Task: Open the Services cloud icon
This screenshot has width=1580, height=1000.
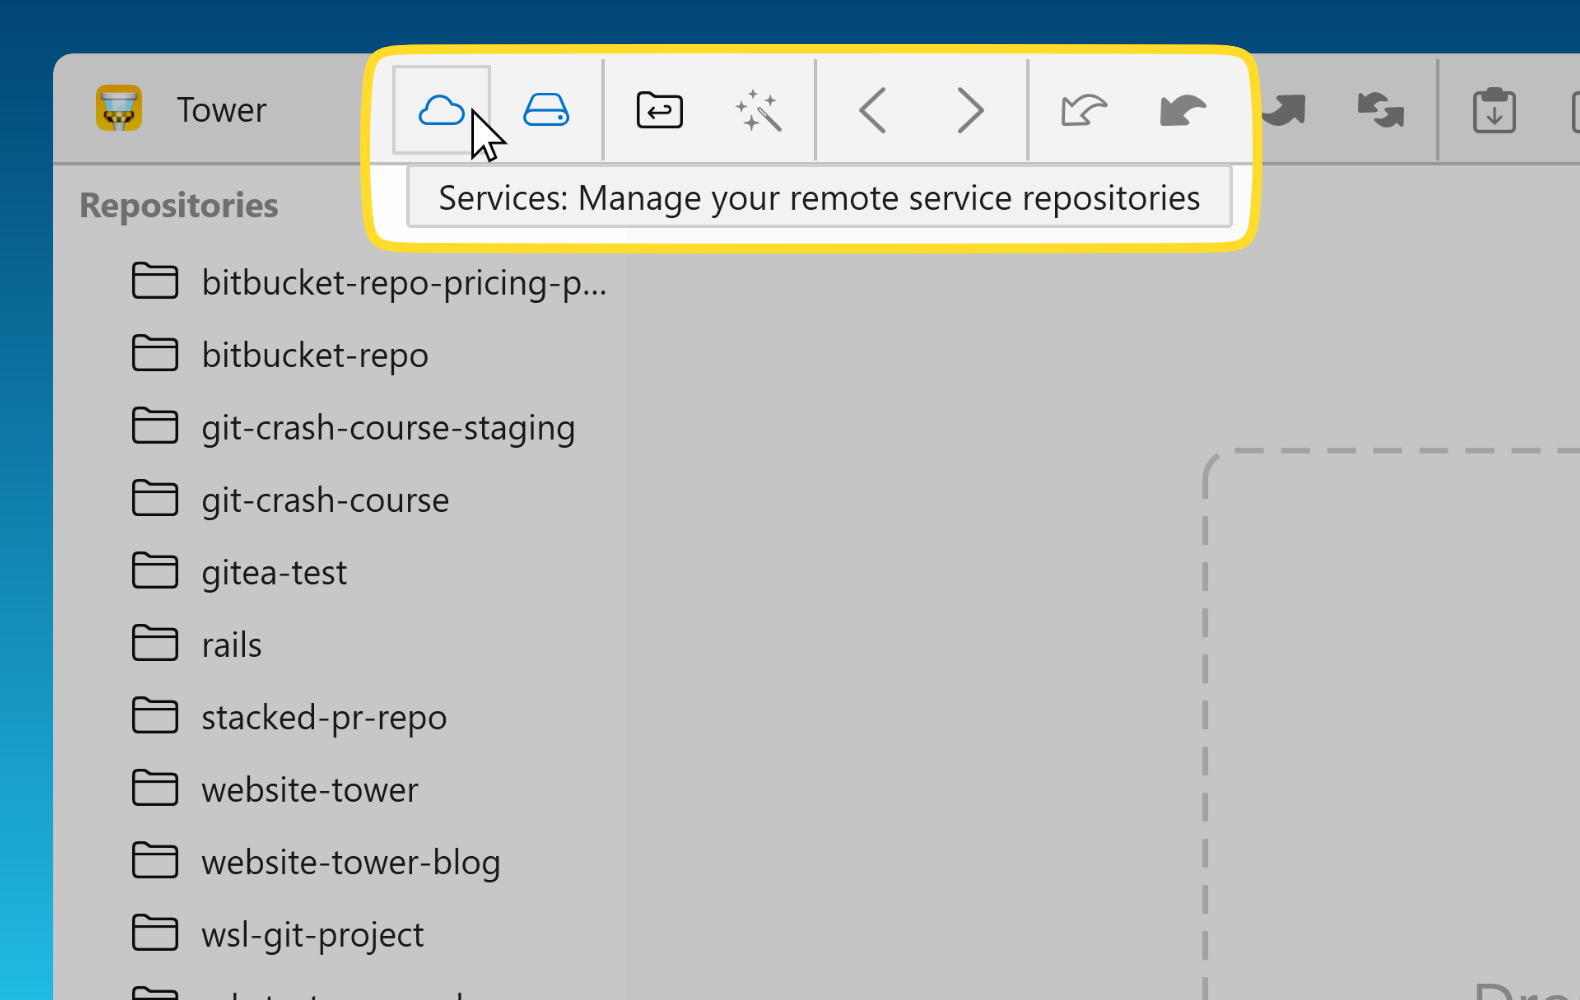Action: 441,110
